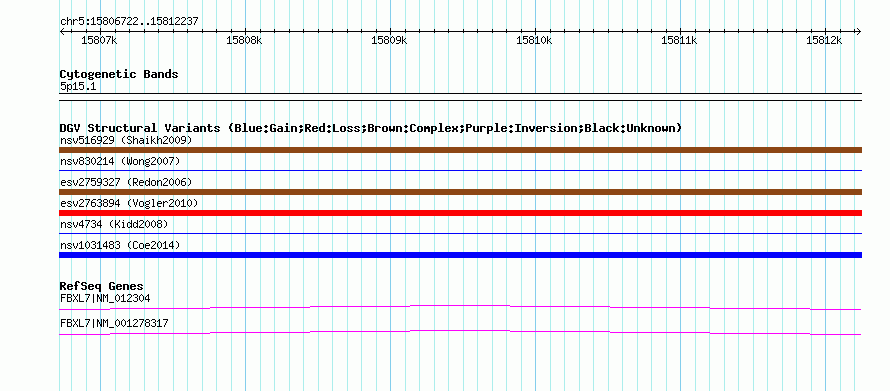
Task: Open FBXL7|NM_001278317 gene label
Action: coord(114,323)
